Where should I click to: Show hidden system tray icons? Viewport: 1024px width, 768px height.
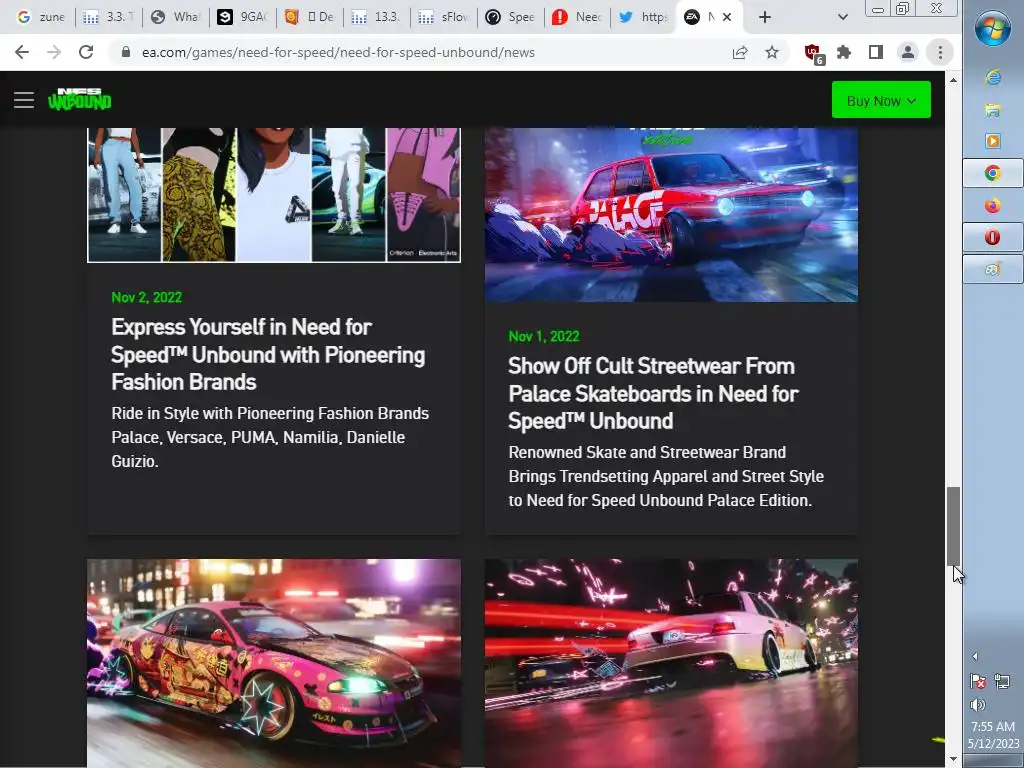coord(975,656)
